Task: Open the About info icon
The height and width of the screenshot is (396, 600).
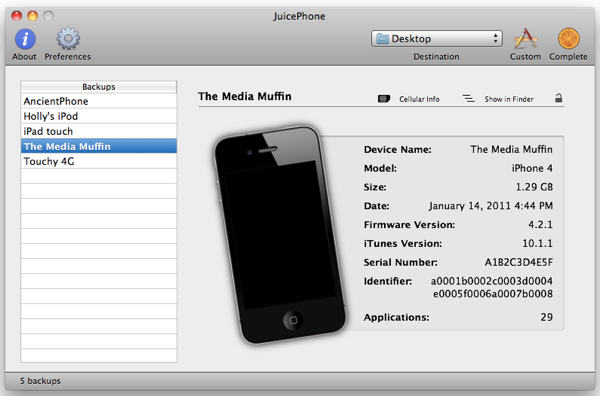Action: [x=25, y=39]
